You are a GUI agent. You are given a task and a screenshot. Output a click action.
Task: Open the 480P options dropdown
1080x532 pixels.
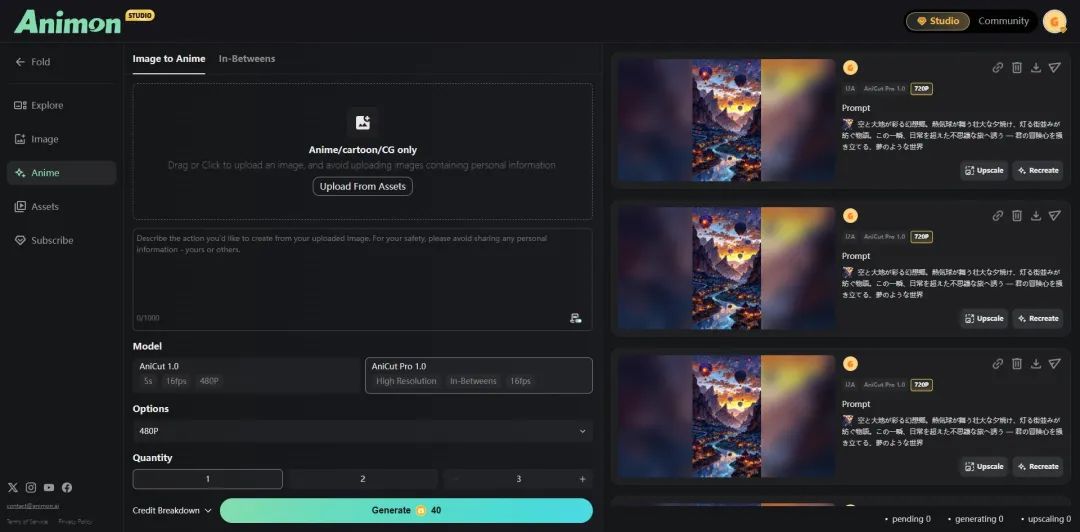(x=362, y=431)
